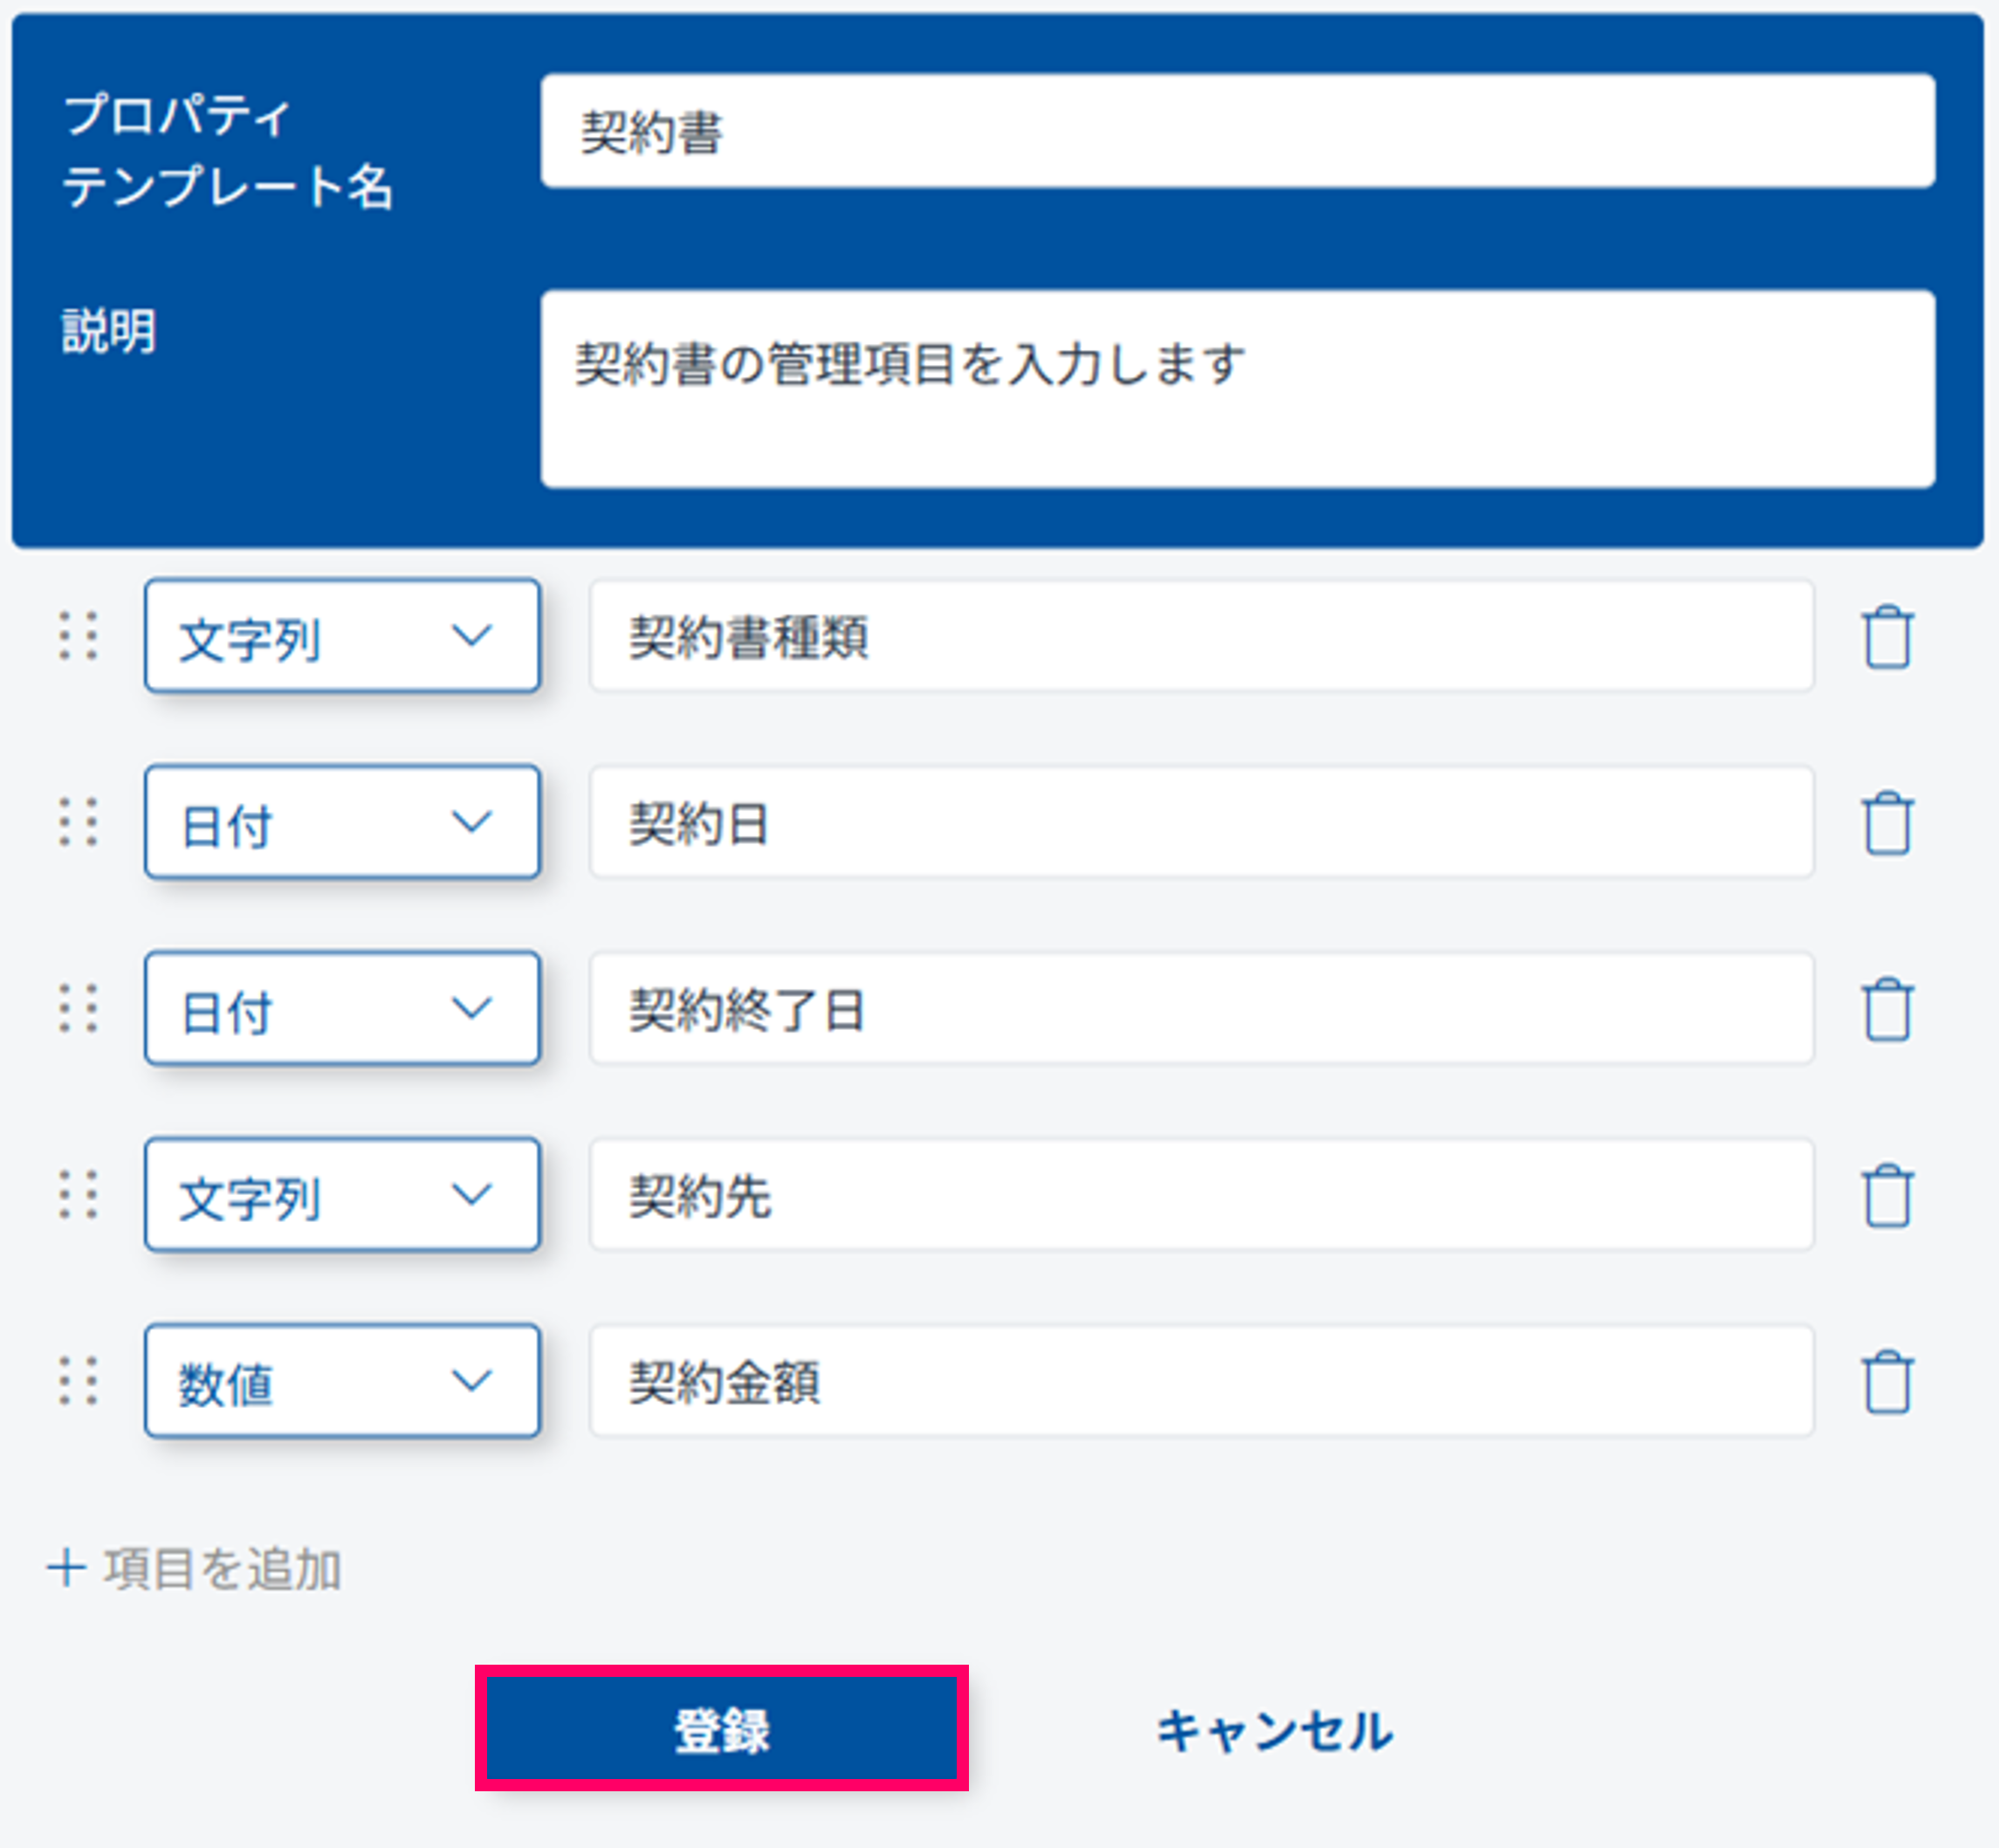Remove the 契約終了日 item via trash icon
The height and width of the screenshot is (1848, 1999).
(x=1887, y=1009)
